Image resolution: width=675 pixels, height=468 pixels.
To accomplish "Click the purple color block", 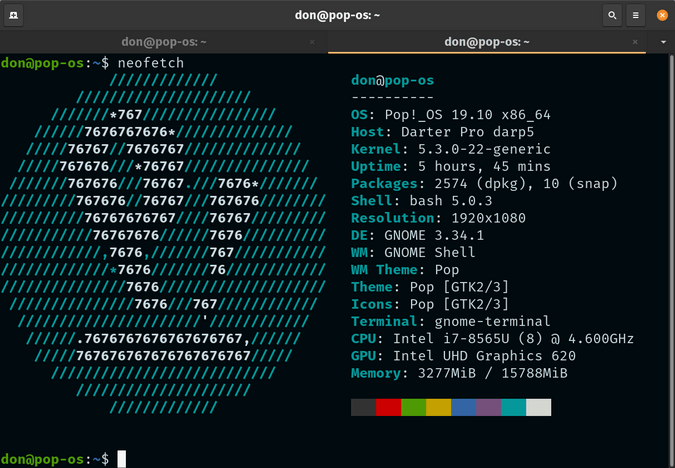I will (489, 408).
